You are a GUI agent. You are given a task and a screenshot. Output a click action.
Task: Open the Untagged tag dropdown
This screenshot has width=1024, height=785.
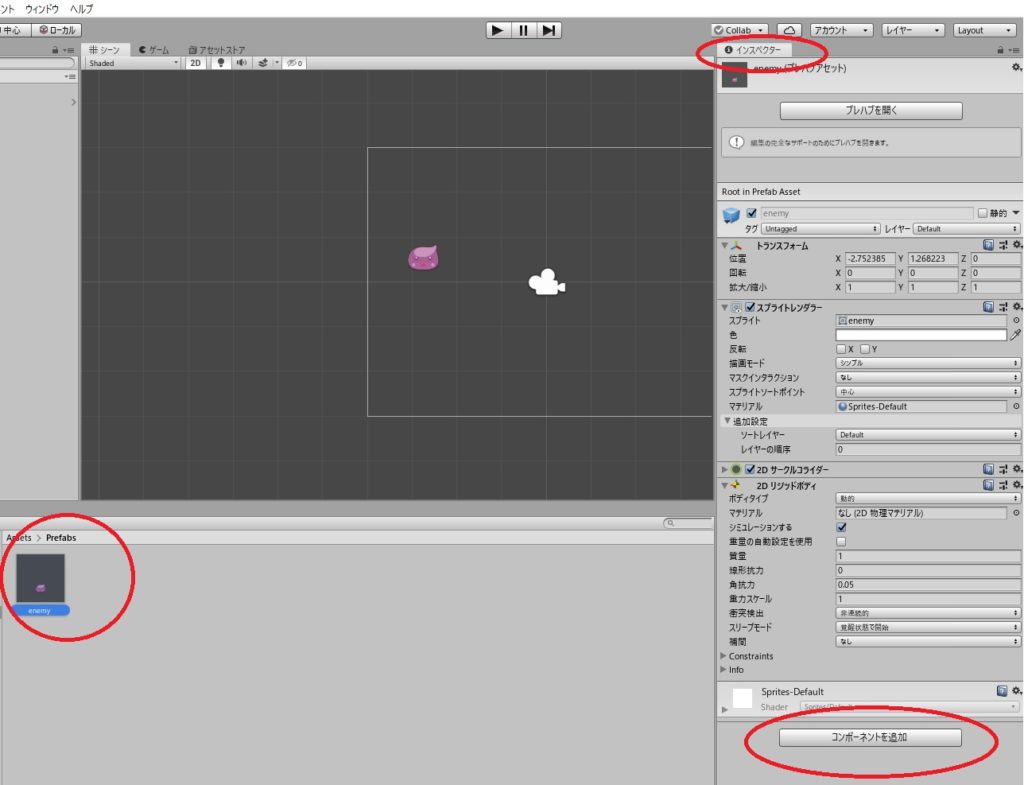tap(821, 229)
